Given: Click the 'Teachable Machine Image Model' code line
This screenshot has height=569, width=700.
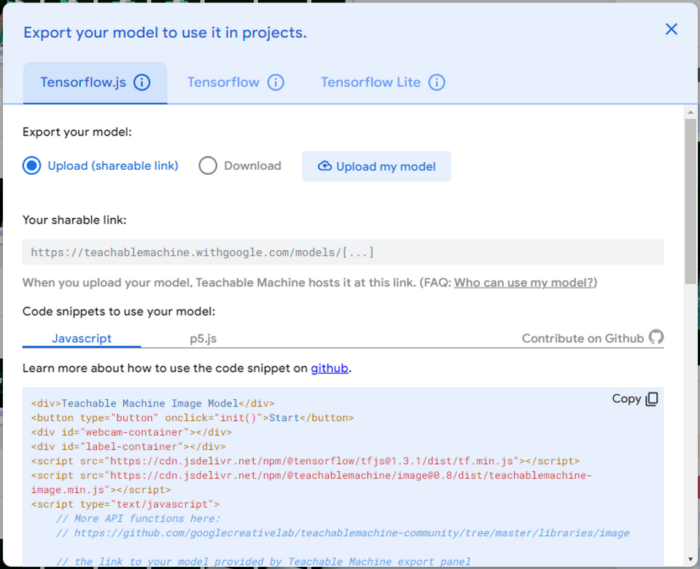Looking at the screenshot, I should [153, 403].
